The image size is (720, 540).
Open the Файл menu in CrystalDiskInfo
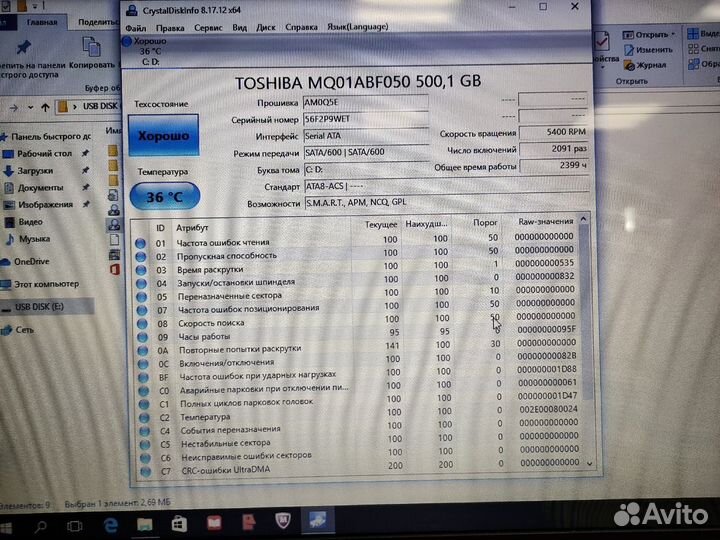click(x=135, y=28)
